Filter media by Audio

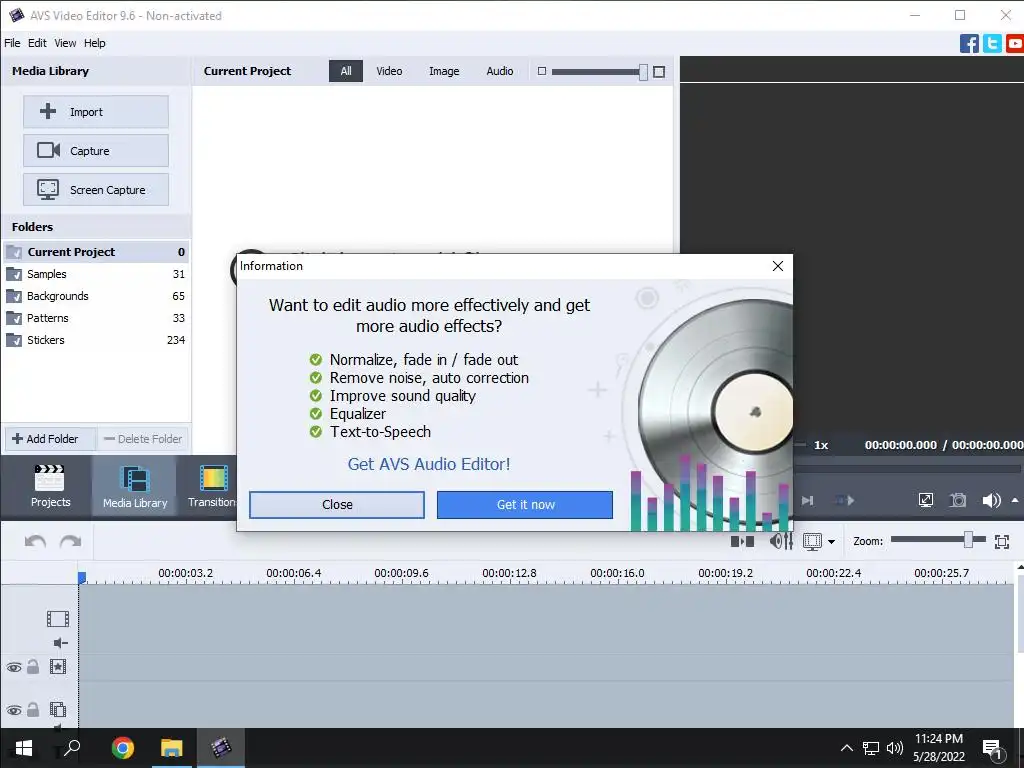point(500,71)
